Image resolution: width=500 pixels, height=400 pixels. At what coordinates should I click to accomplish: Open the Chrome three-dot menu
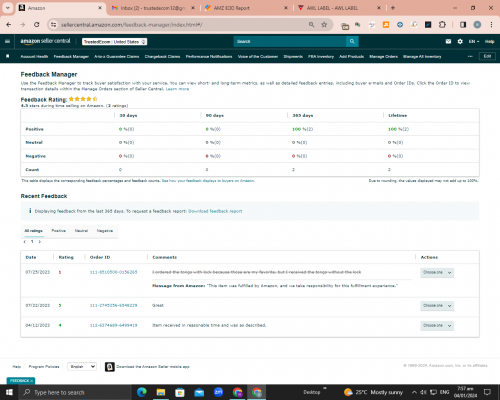(491, 25)
